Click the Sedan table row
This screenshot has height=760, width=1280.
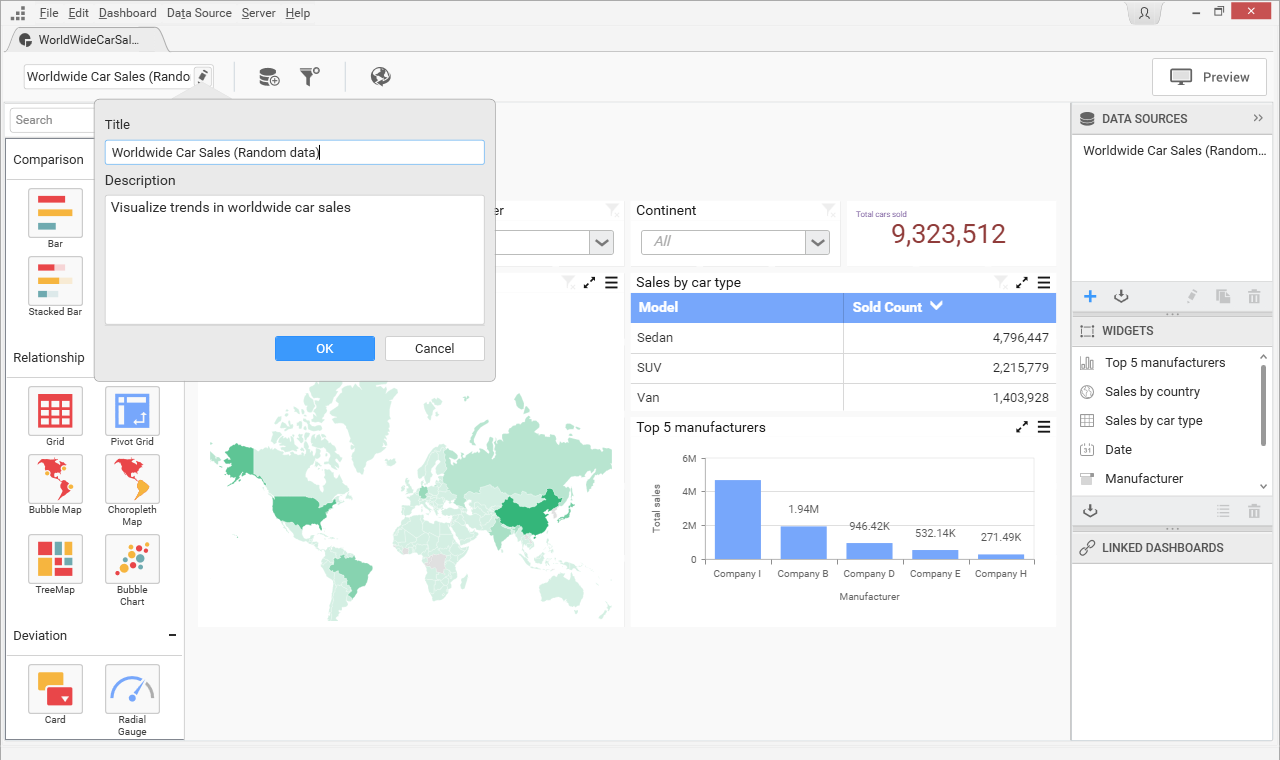[x=843, y=338]
